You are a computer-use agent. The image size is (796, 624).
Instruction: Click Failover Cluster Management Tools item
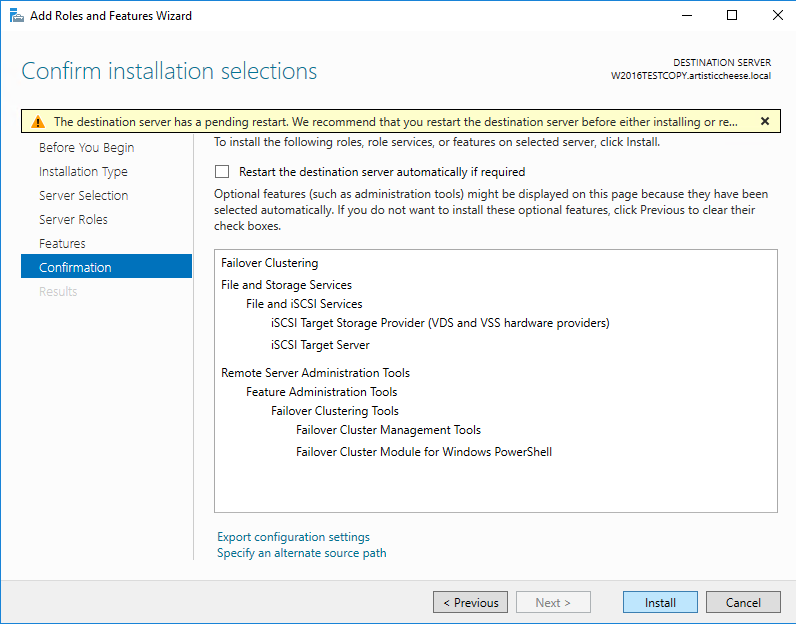388,430
